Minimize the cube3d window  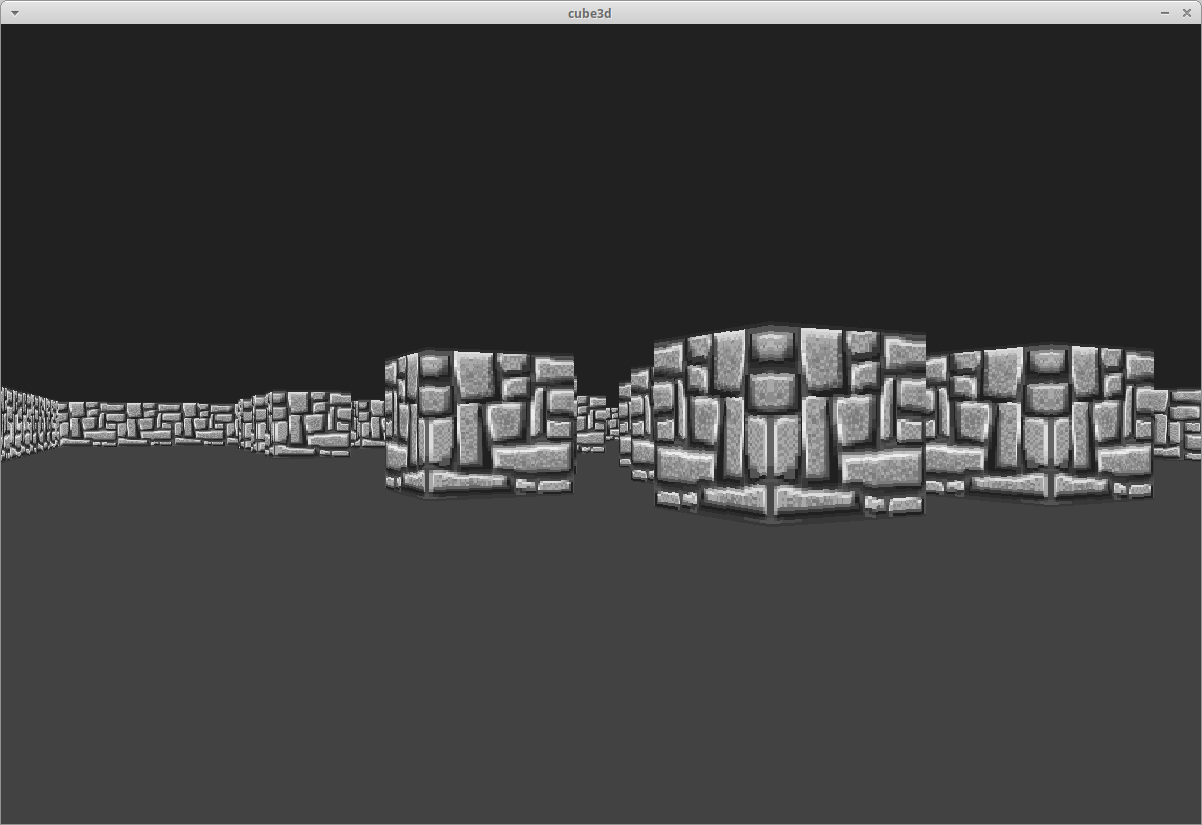1166,13
